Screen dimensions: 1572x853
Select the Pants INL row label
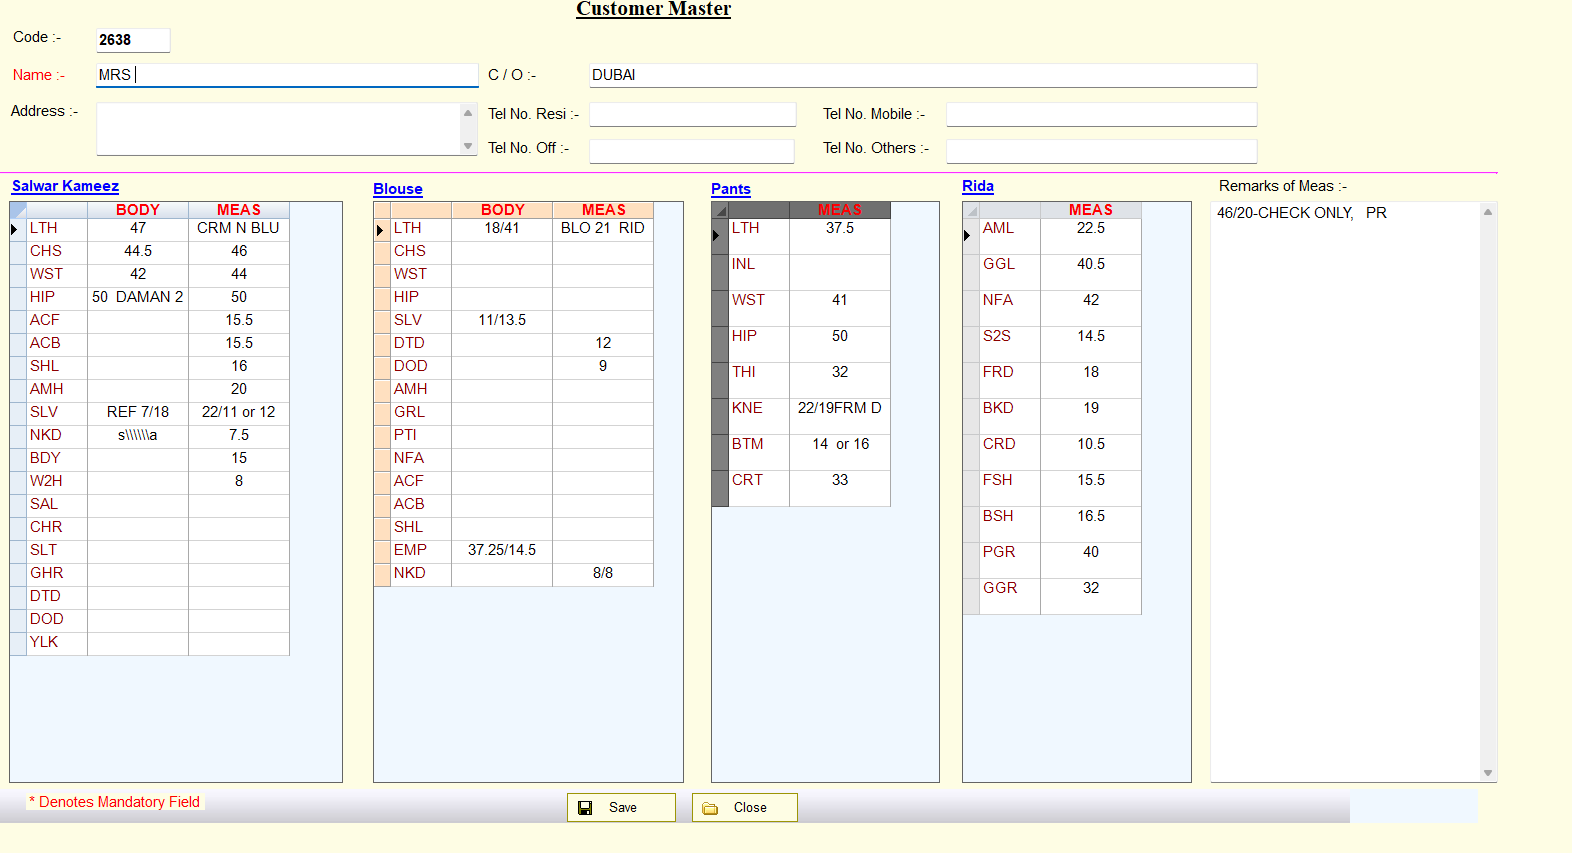click(x=759, y=273)
